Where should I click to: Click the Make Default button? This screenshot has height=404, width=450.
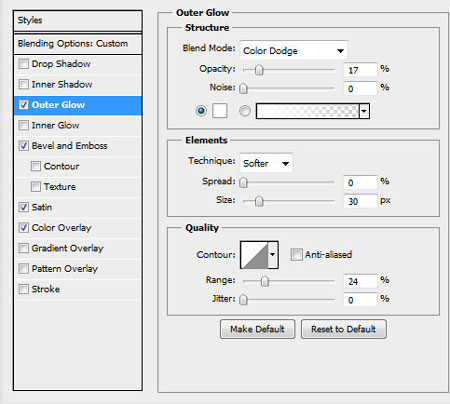(257, 329)
